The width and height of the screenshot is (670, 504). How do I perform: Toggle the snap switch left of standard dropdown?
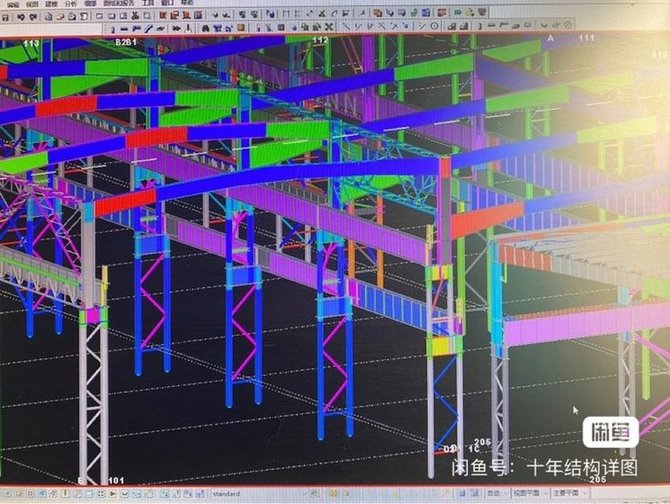click(199, 494)
